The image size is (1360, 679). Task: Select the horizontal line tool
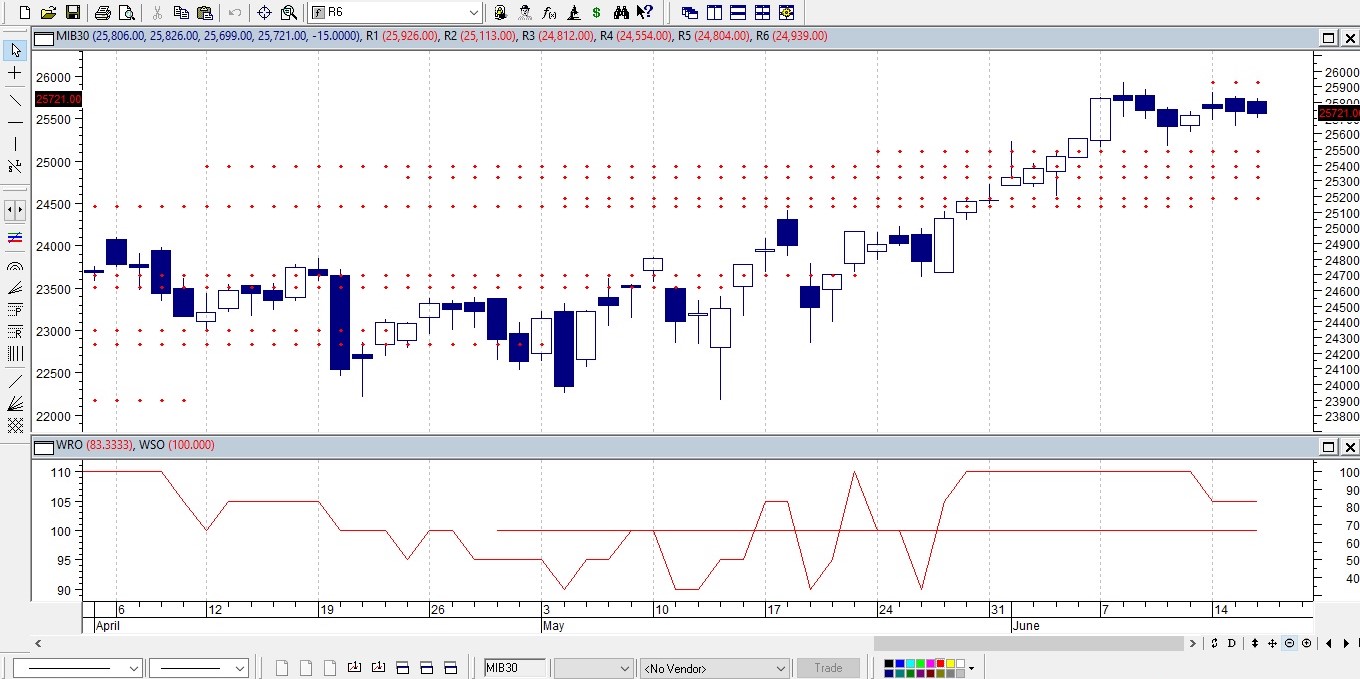coord(15,122)
